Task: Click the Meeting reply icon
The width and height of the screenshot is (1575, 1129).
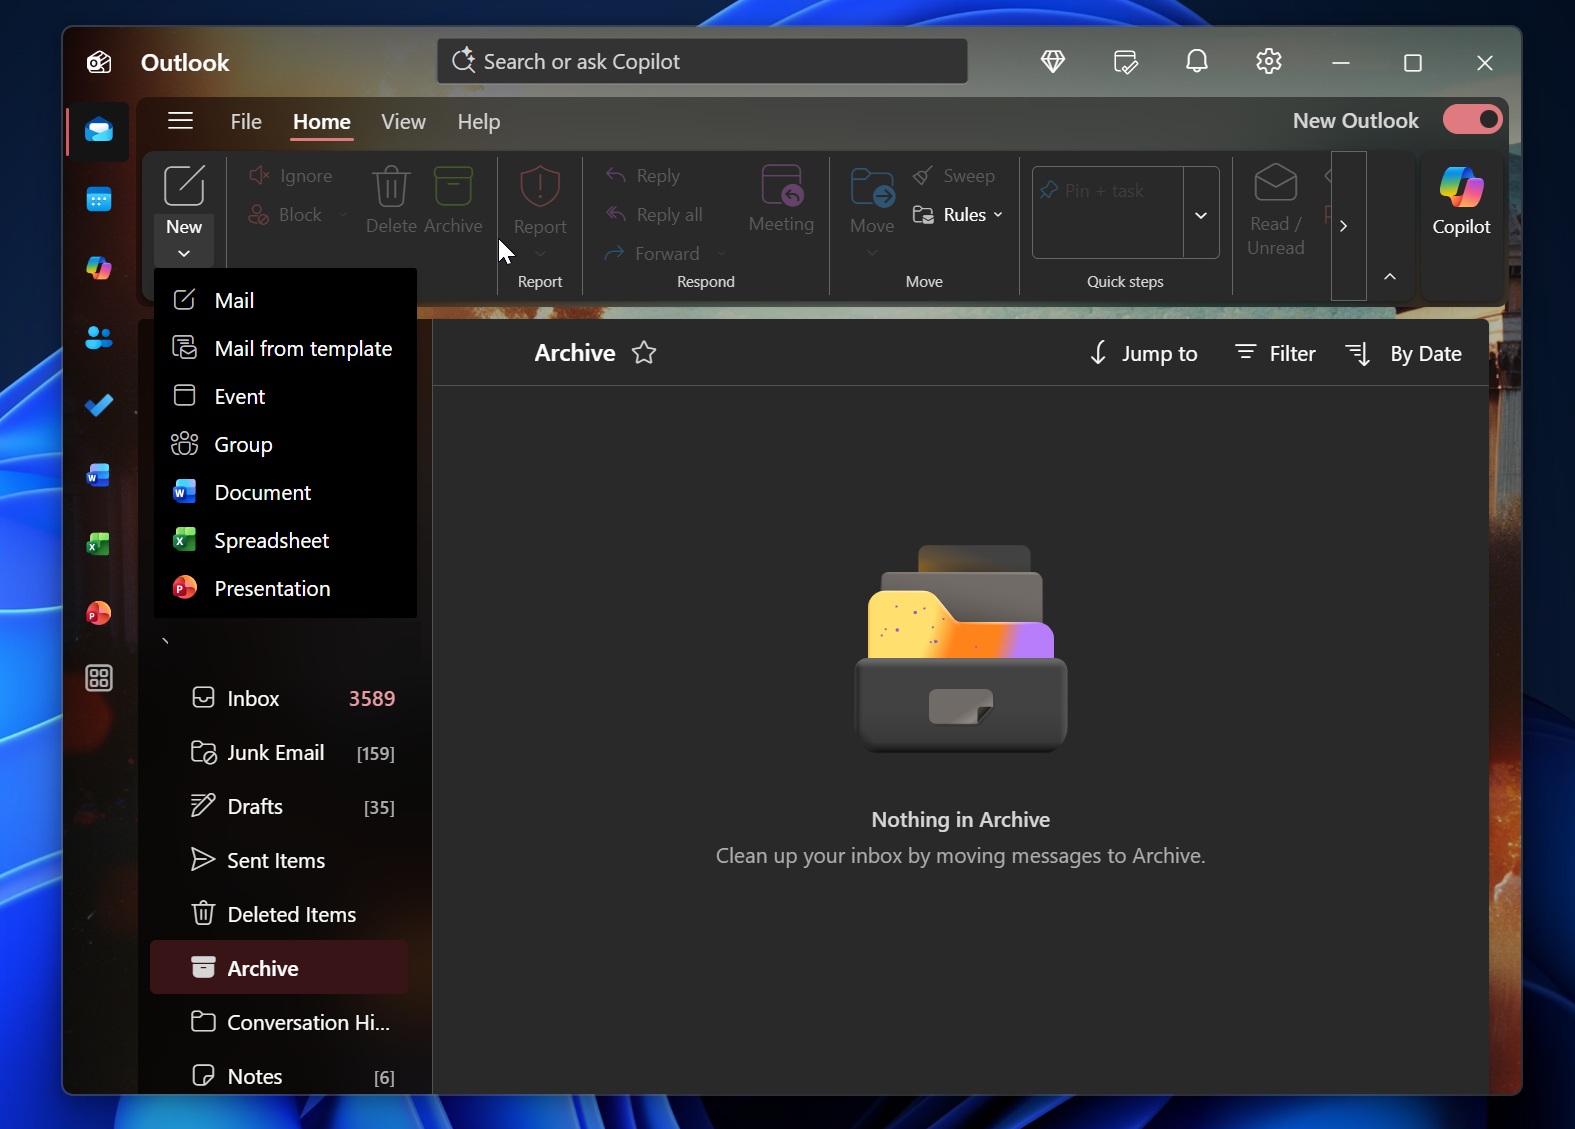Action: 782,186
